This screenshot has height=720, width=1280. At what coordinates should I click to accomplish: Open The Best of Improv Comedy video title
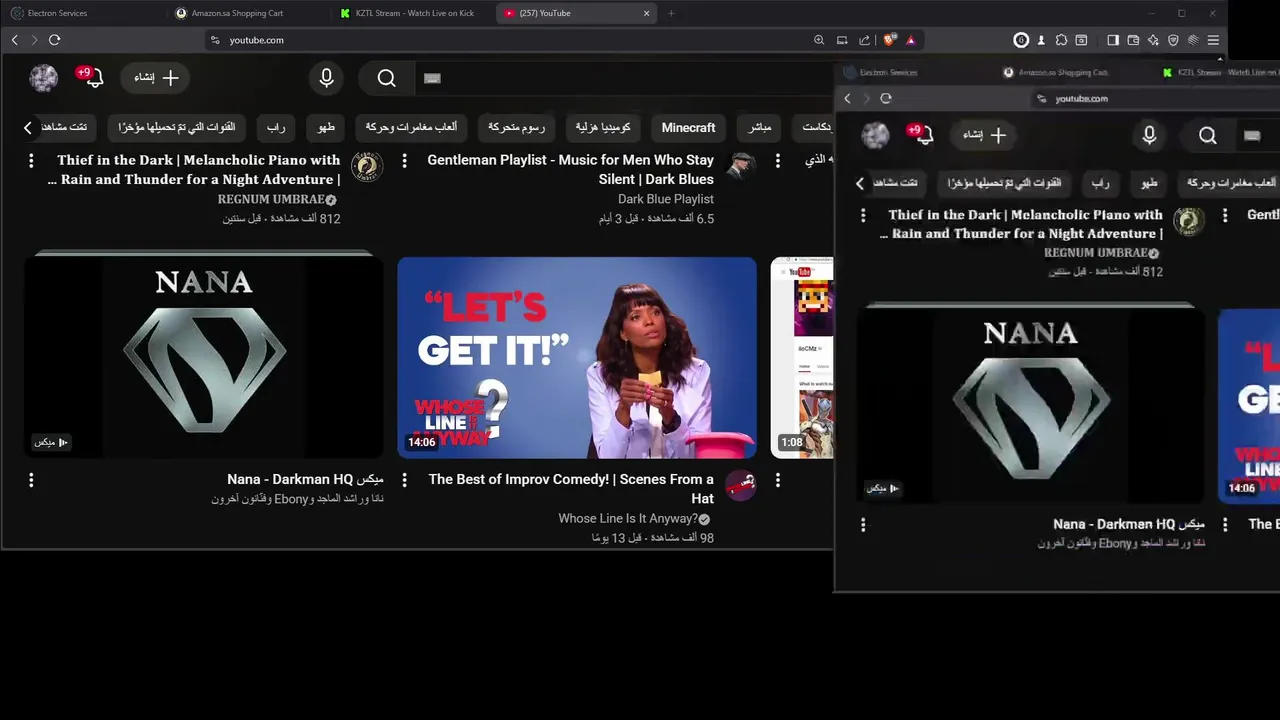click(x=571, y=488)
